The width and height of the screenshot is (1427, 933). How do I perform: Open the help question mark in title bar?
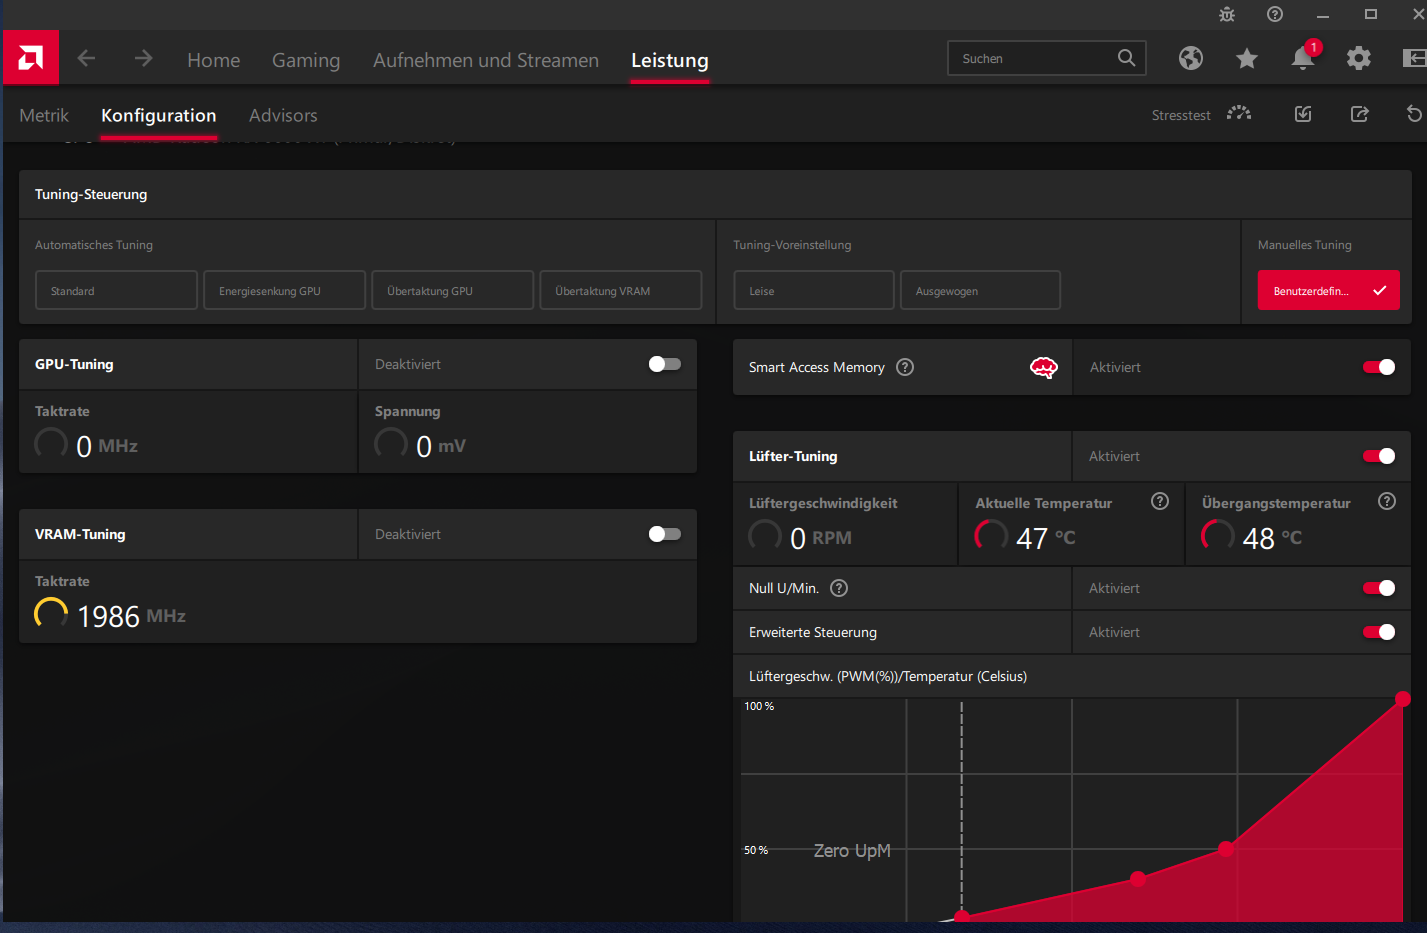(x=1275, y=14)
